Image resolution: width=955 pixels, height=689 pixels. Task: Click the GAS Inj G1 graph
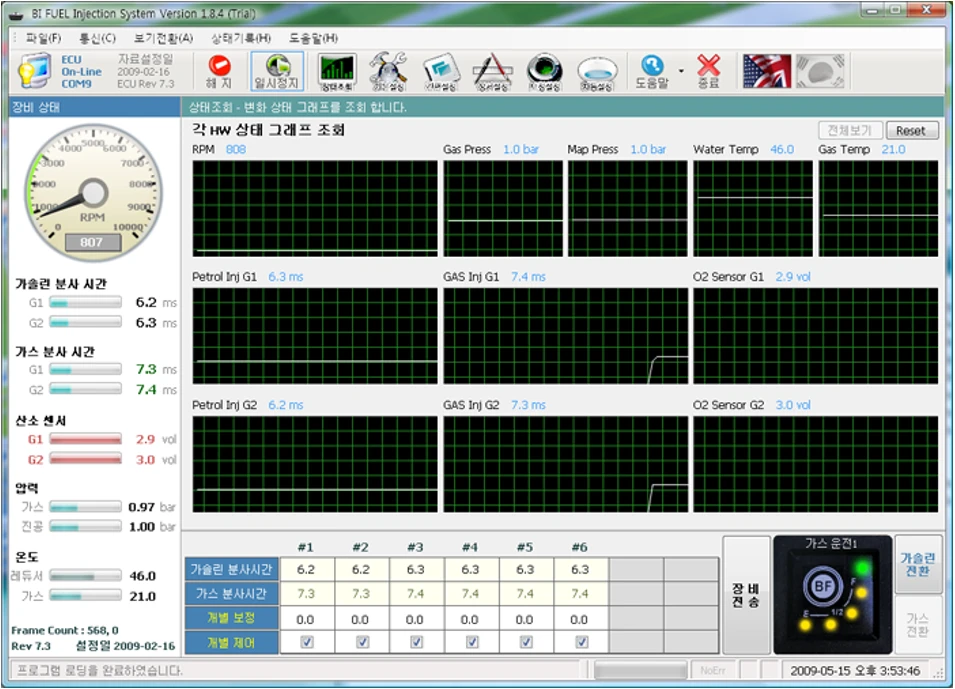tap(566, 336)
